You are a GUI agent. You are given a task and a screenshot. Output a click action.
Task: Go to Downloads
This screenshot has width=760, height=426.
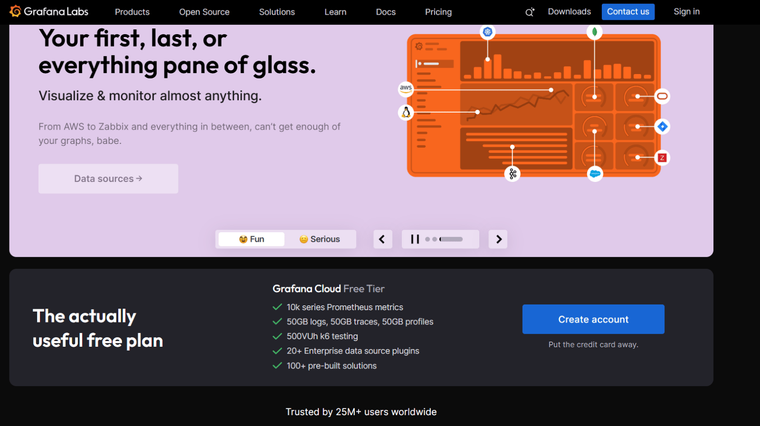(569, 12)
